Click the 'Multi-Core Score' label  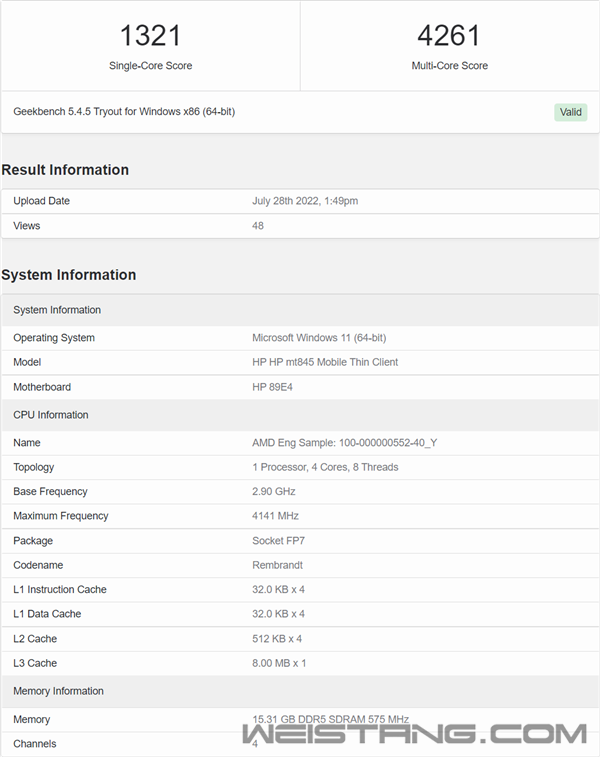(x=449, y=66)
